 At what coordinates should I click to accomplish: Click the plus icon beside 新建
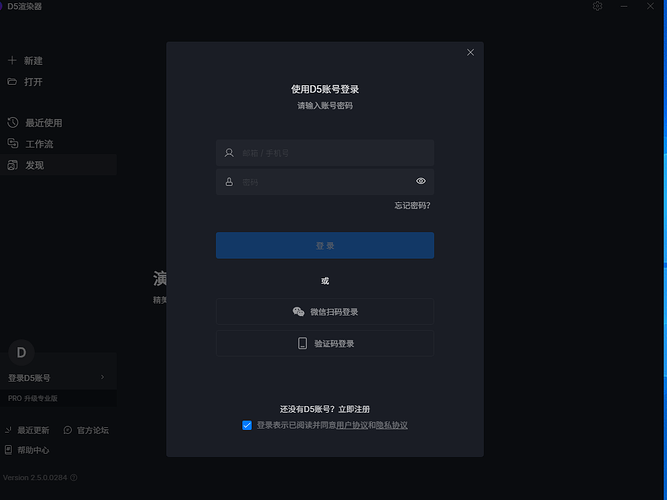pyautogui.click(x=12, y=60)
